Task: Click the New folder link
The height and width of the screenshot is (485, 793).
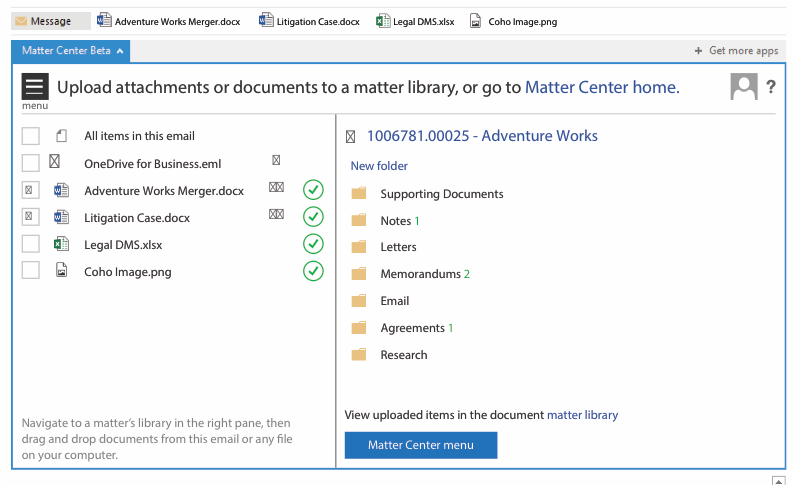Action: pos(379,166)
